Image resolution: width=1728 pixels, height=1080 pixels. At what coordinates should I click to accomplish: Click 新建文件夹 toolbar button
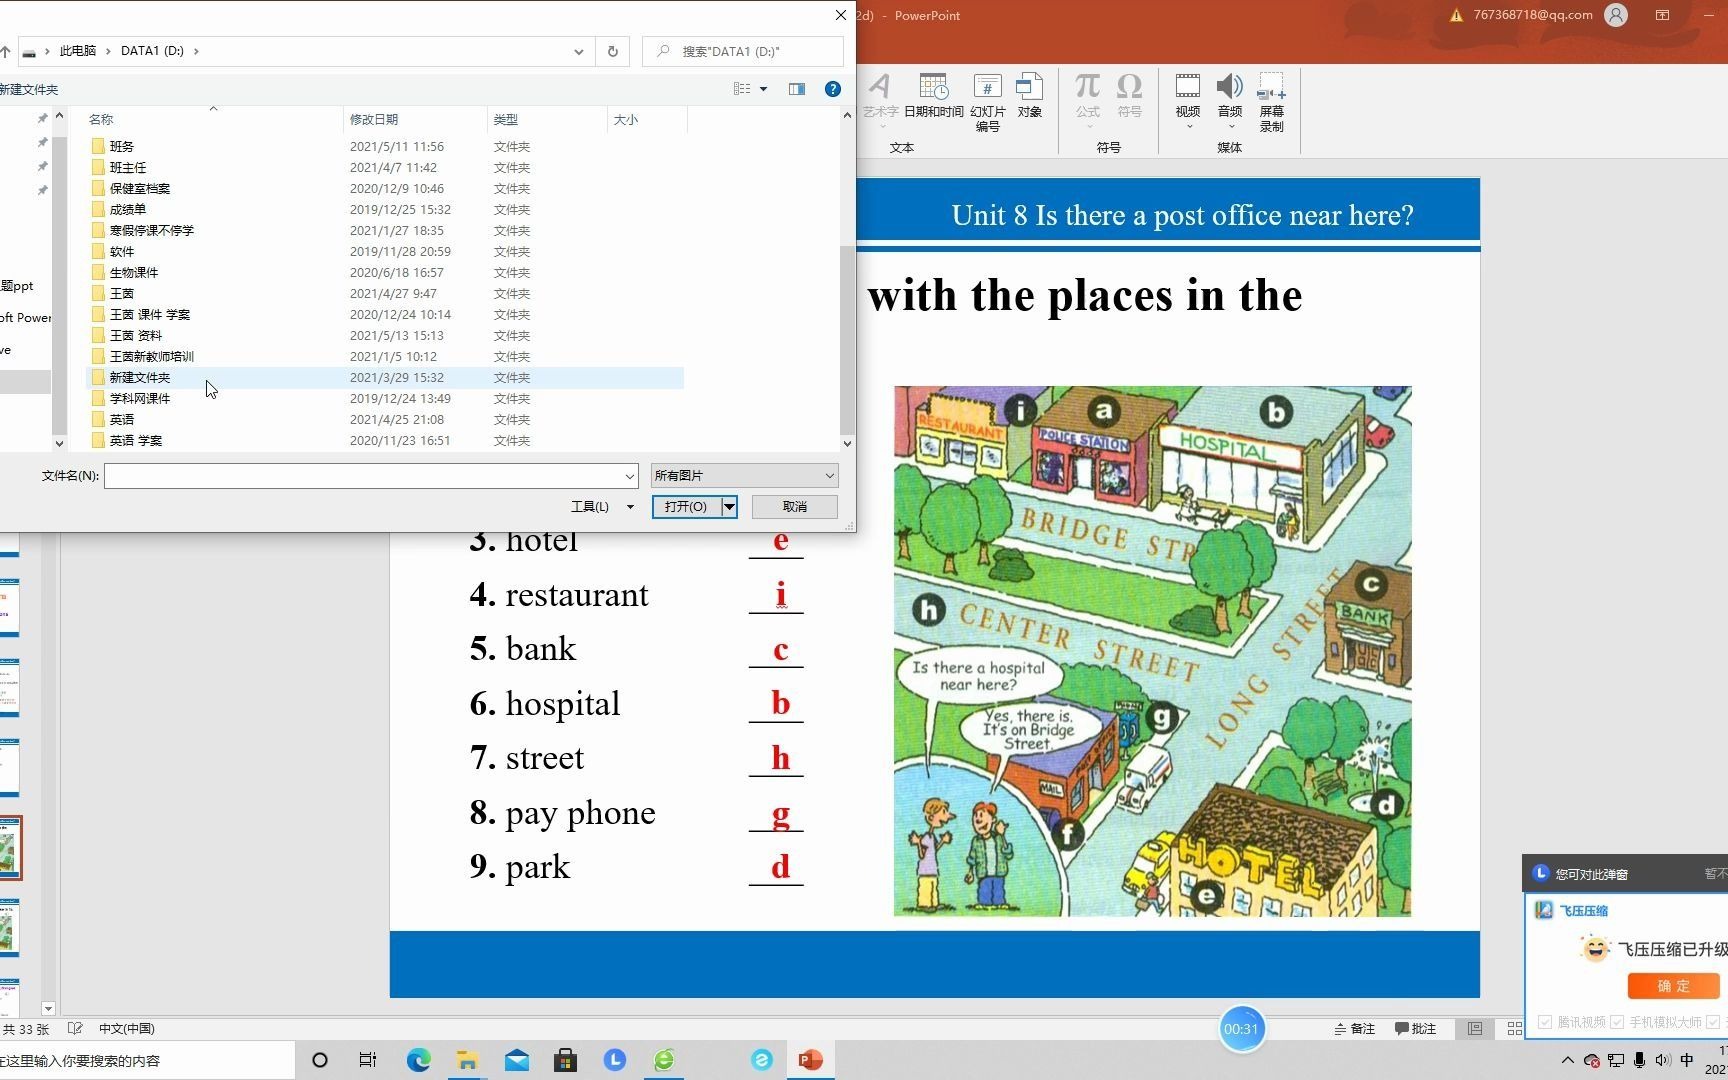pyautogui.click(x=29, y=89)
